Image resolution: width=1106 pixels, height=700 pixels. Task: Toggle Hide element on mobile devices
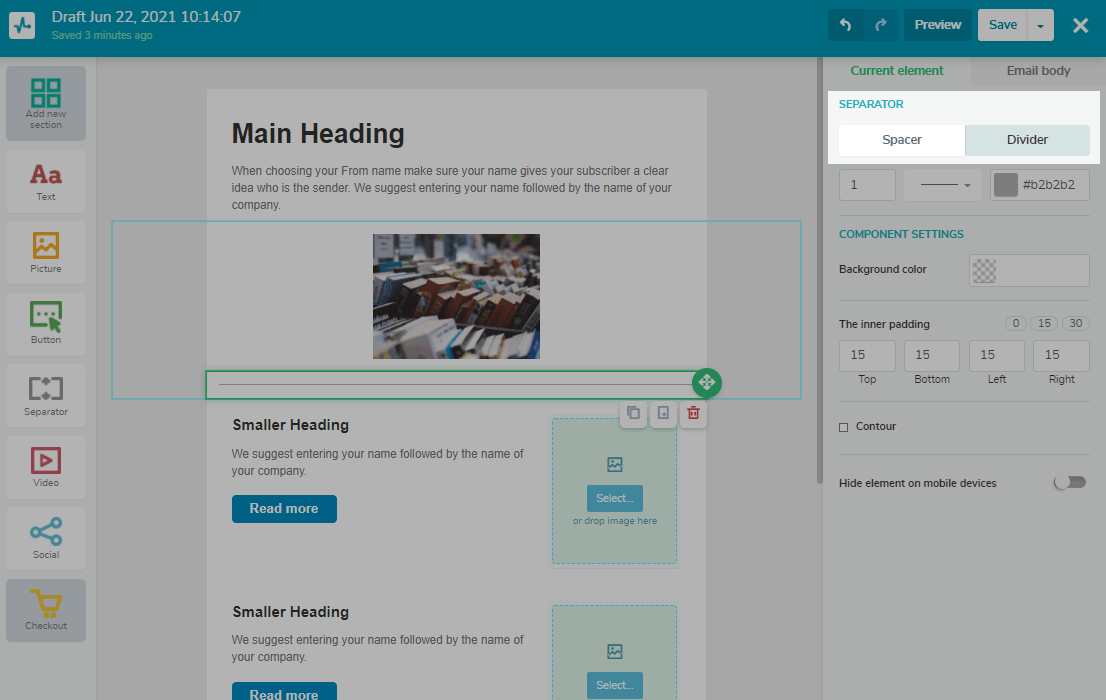coord(1069,483)
